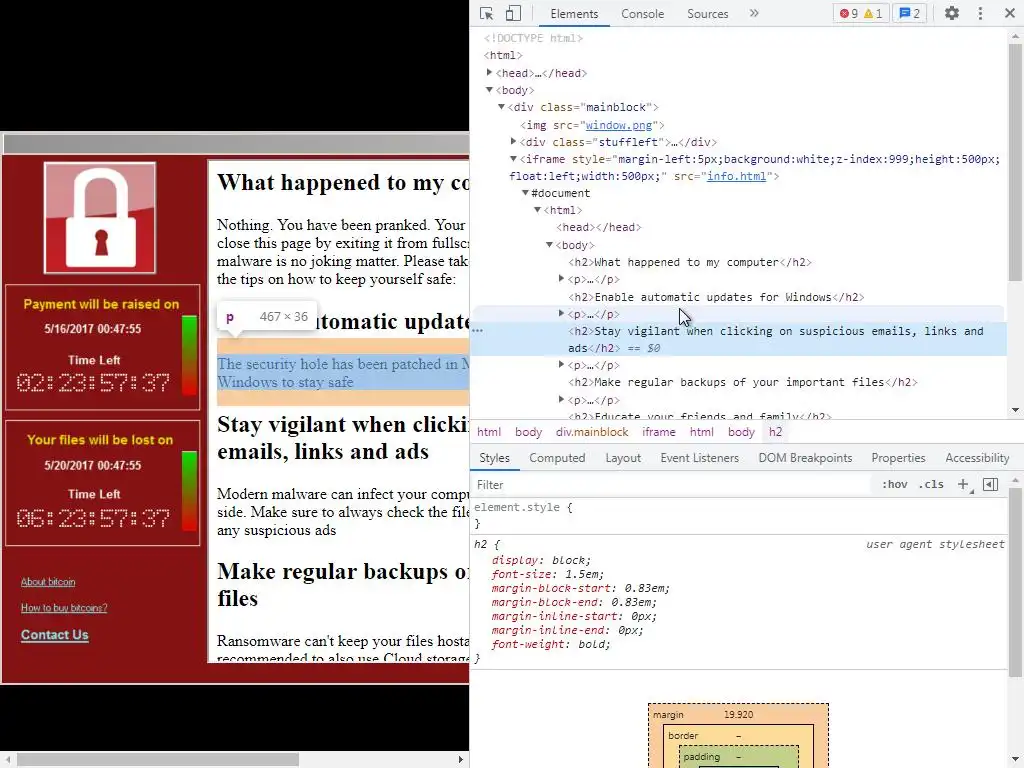
Task: Toggle :hov element state panel
Action: tap(894, 484)
